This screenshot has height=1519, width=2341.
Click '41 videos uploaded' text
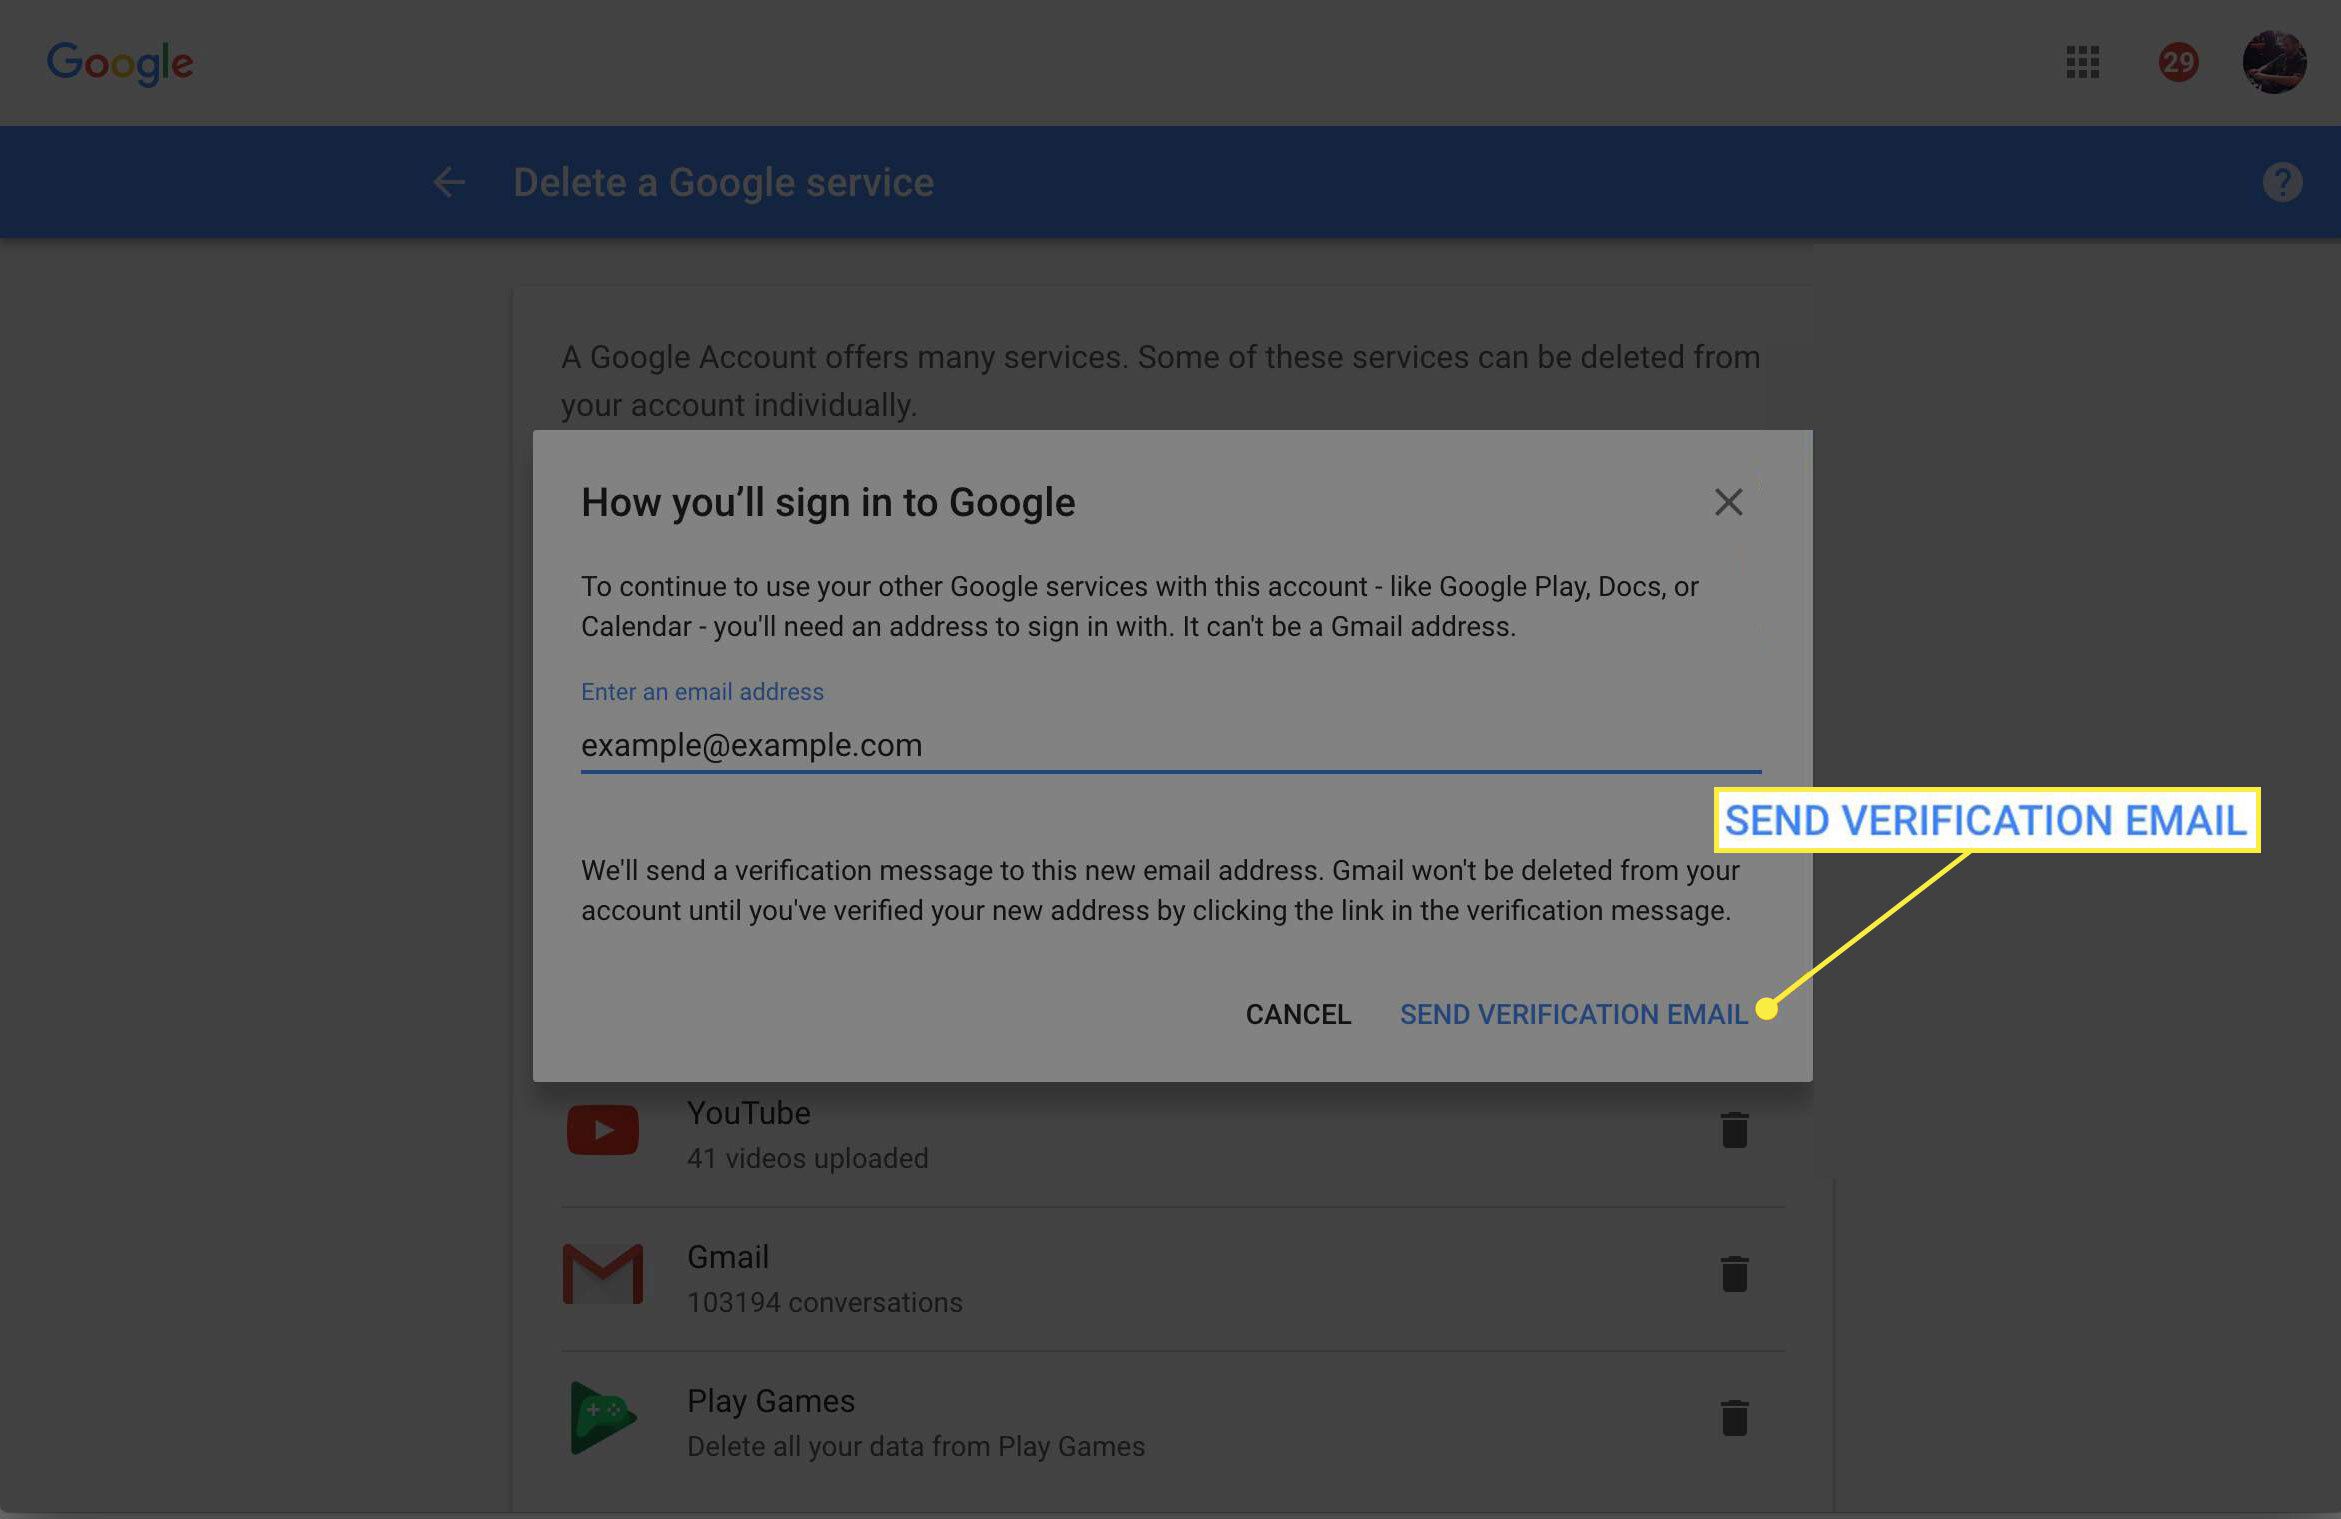[807, 1158]
